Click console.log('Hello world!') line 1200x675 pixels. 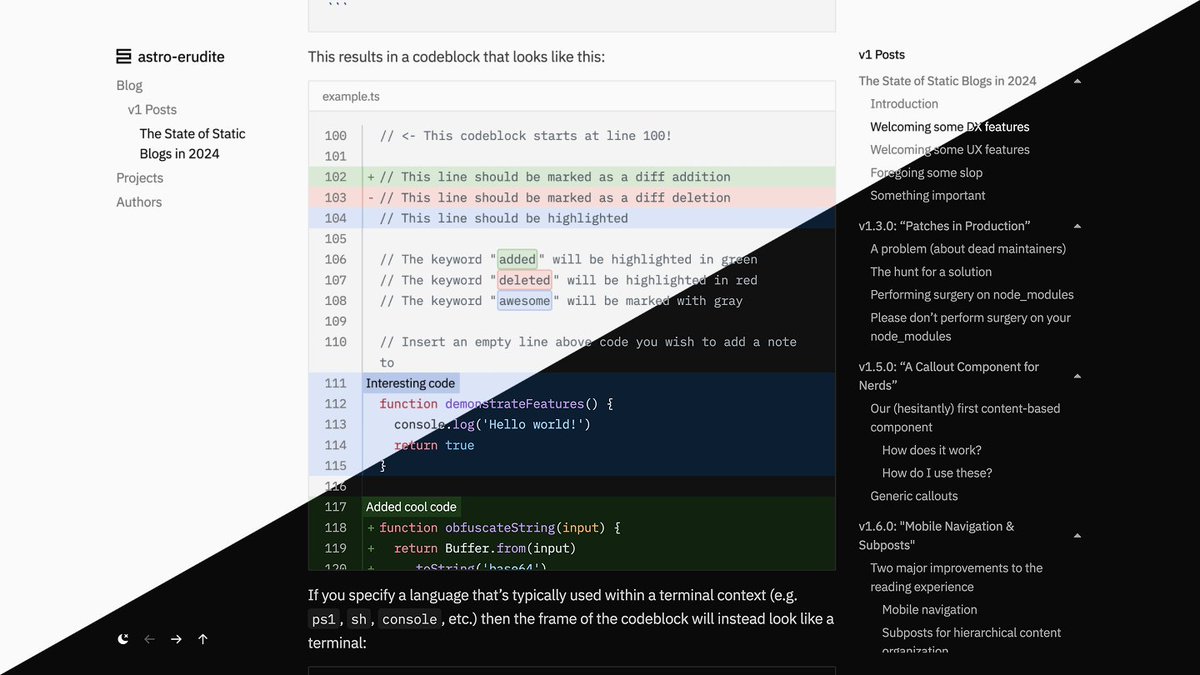pyautogui.click(x=492, y=425)
